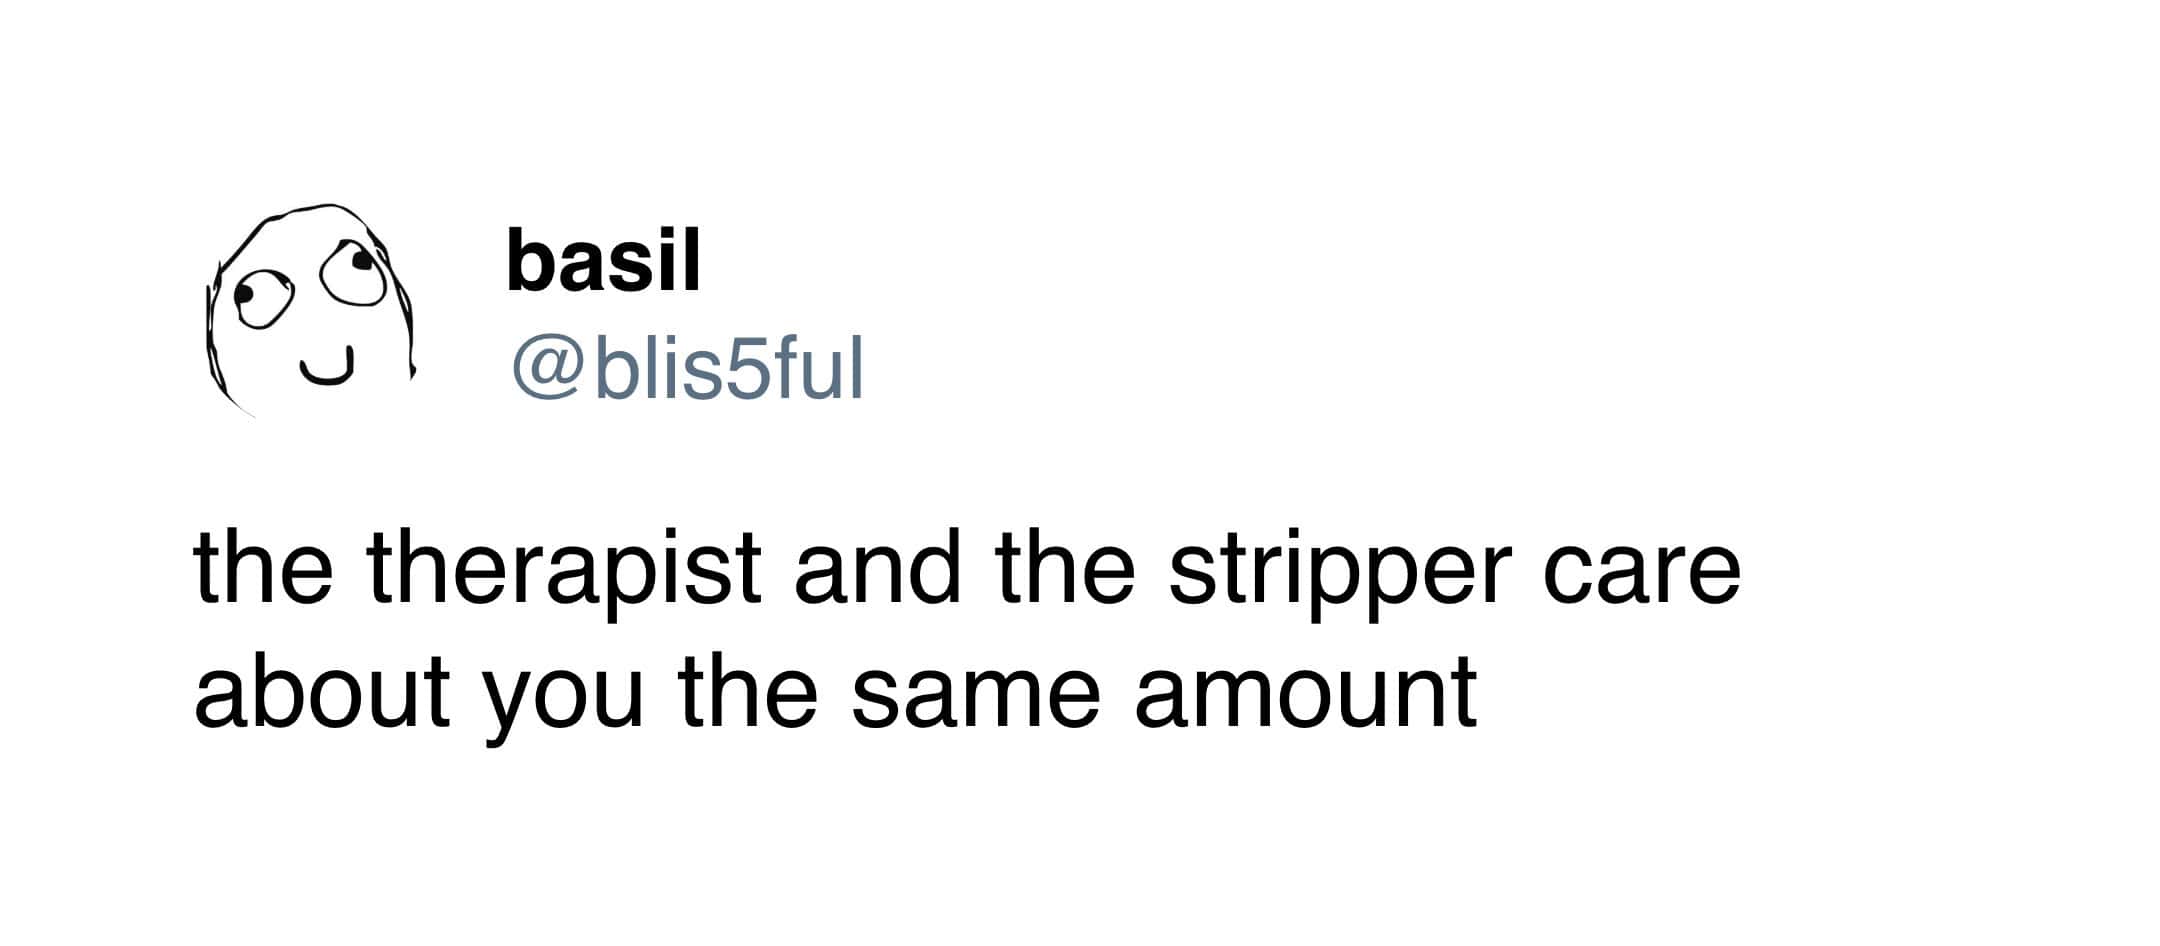Screen dimensions: 2160x946
Task: Select the word amount in the tweet
Action: coord(1305,692)
